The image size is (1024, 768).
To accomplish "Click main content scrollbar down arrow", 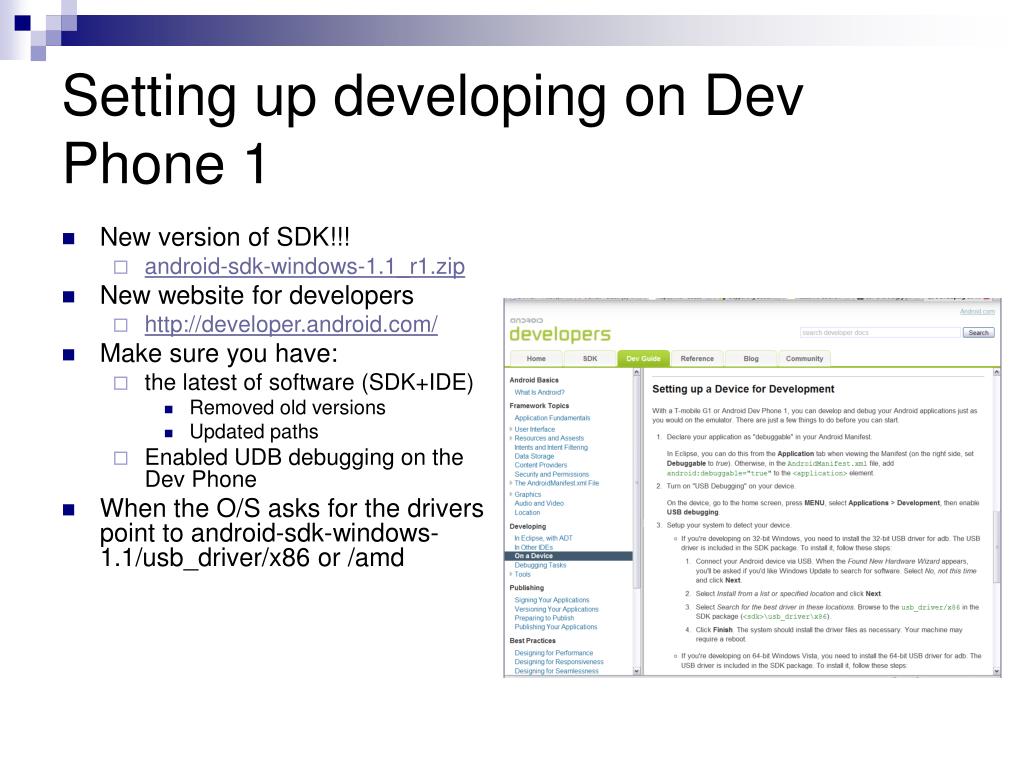I will (x=997, y=671).
